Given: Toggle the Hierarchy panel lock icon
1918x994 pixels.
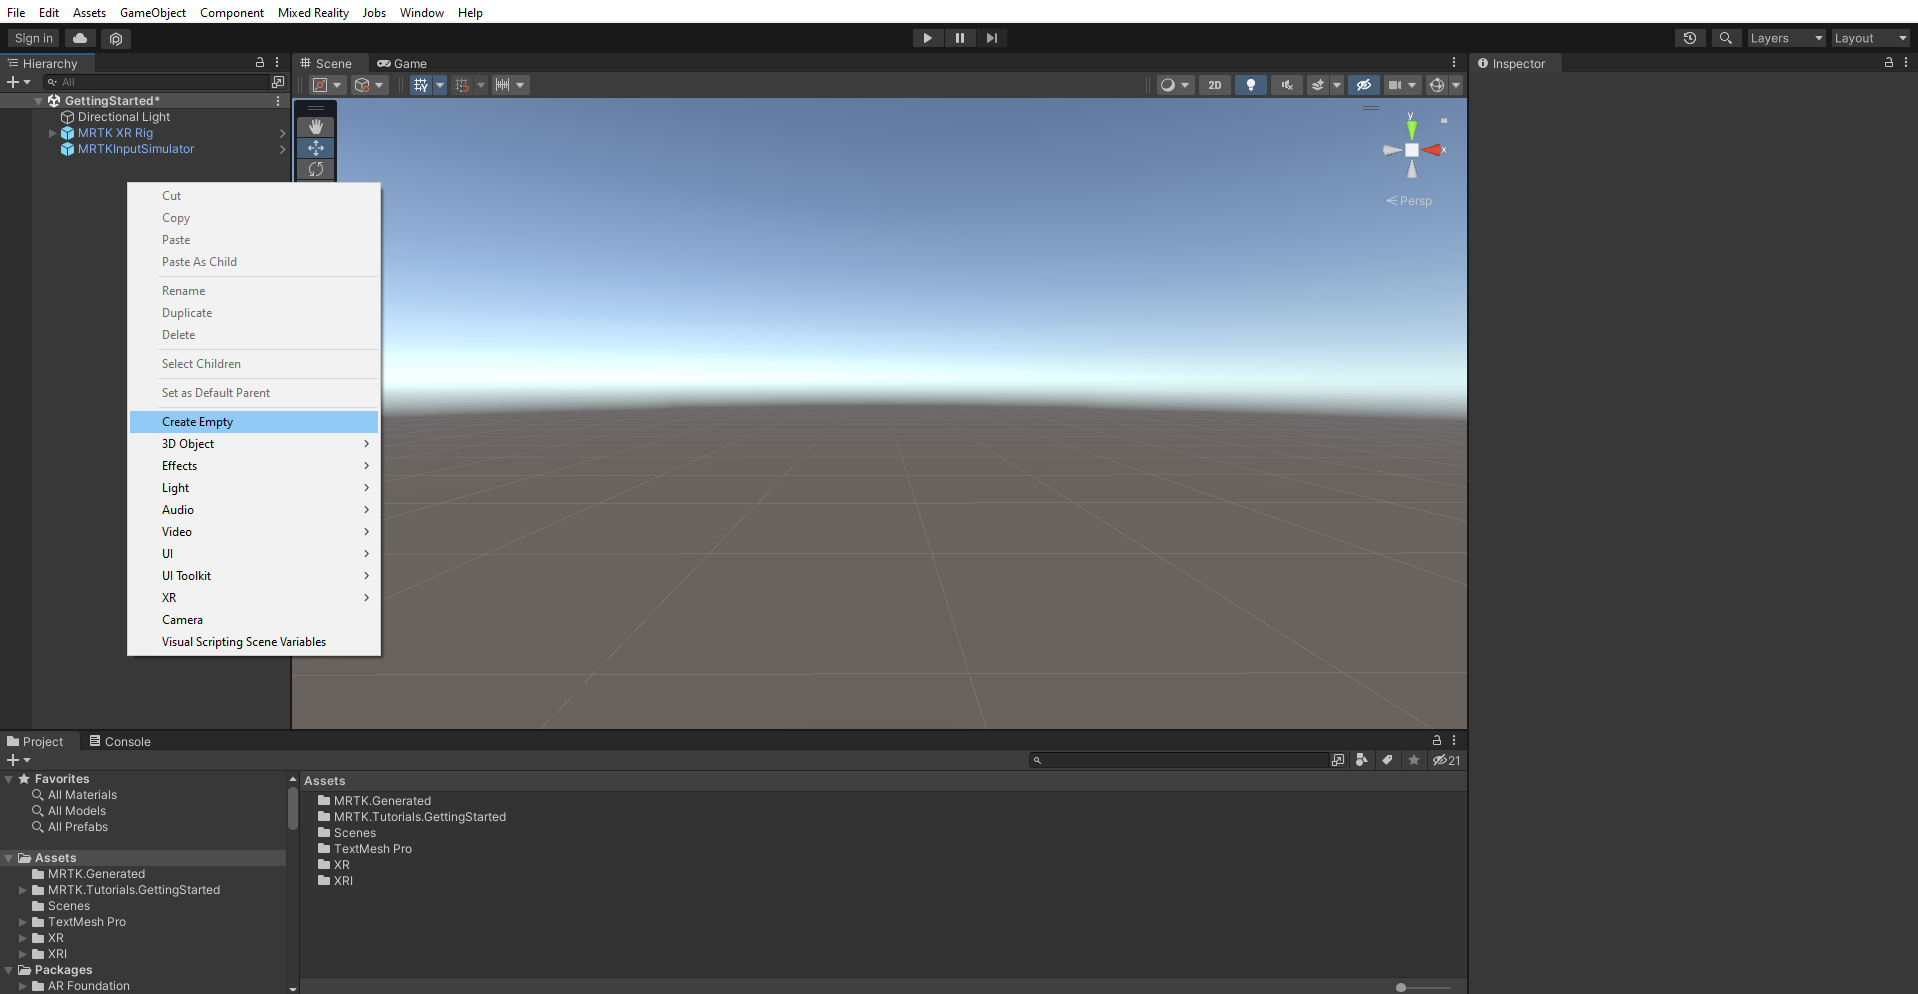Looking at the screenshot, I should coord(260,62).
